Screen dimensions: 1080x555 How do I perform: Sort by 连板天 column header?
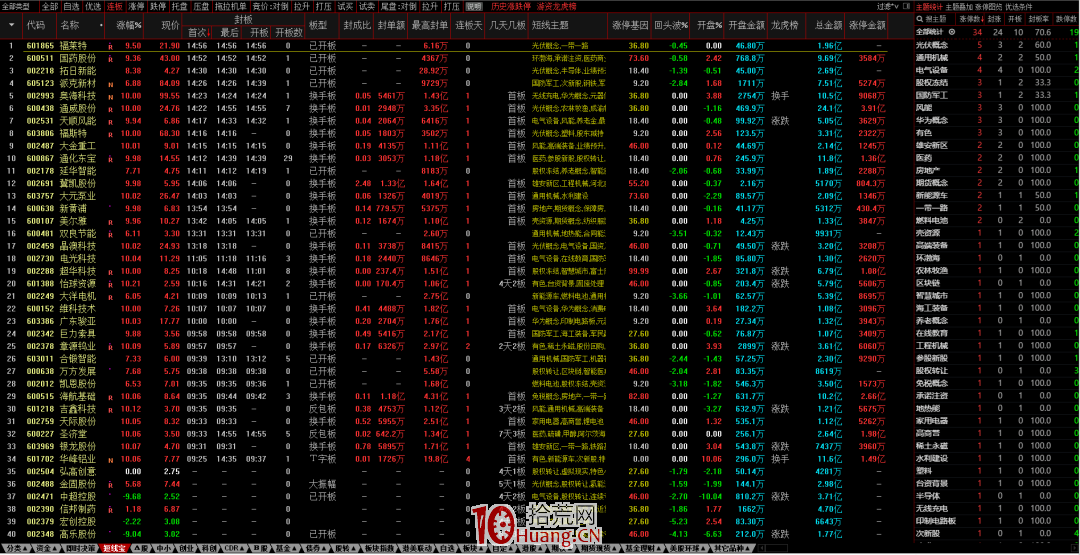[x=468, y=25]
